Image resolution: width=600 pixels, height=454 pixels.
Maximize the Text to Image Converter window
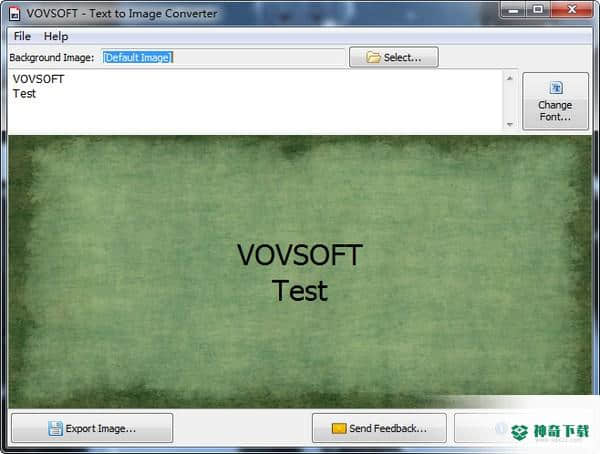pyautogui.click(x=538, y=10)
